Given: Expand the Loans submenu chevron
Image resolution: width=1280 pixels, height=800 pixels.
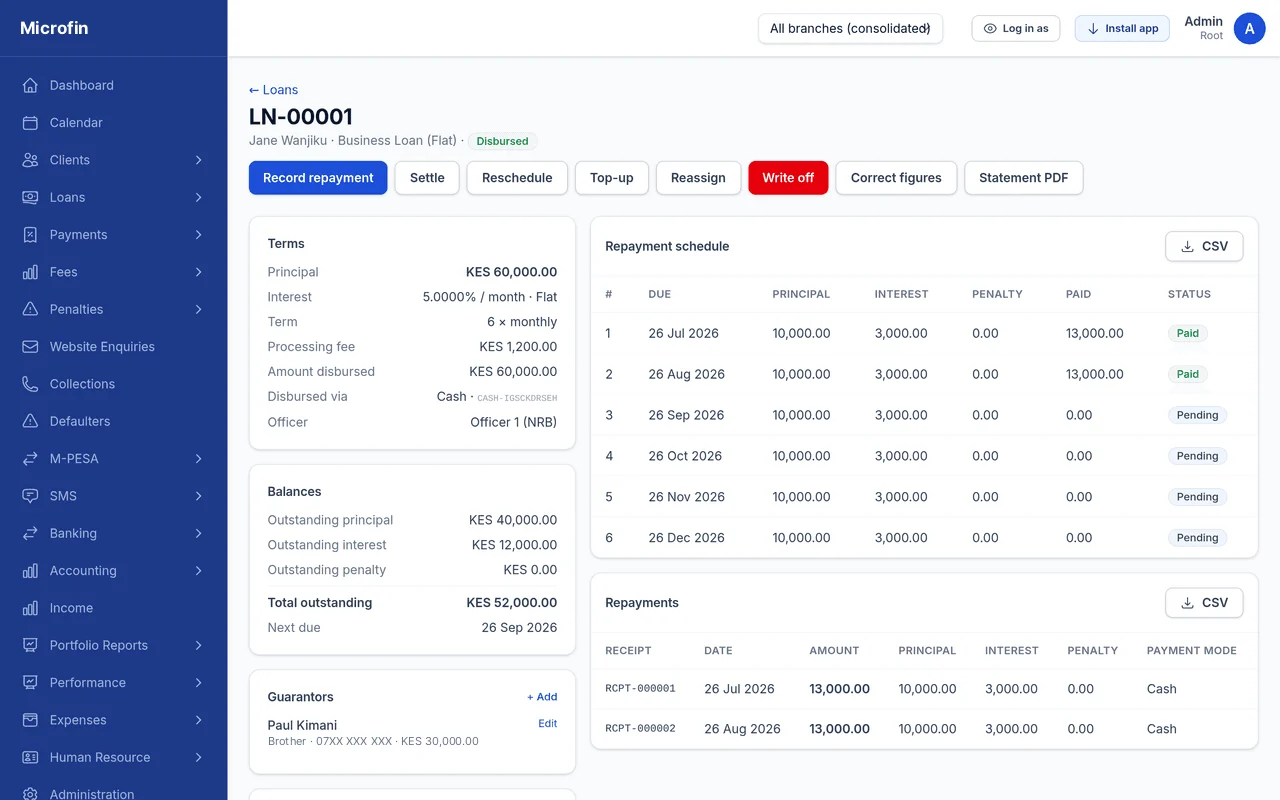Looking at the screenshot, I should [198, 197].
